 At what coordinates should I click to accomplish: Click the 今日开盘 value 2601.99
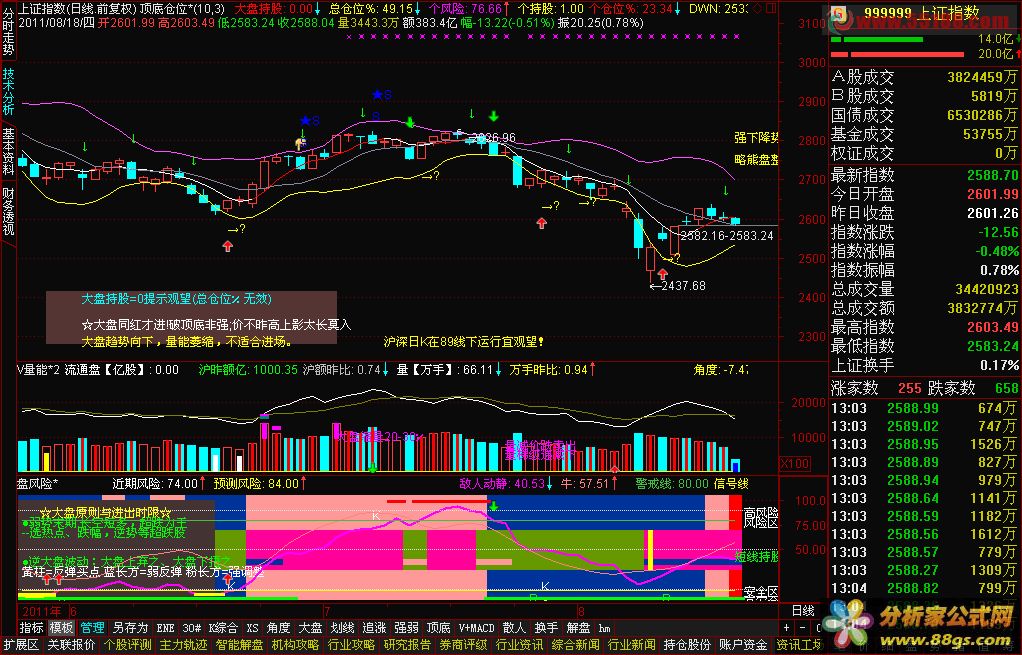click(x=992, y=194)
